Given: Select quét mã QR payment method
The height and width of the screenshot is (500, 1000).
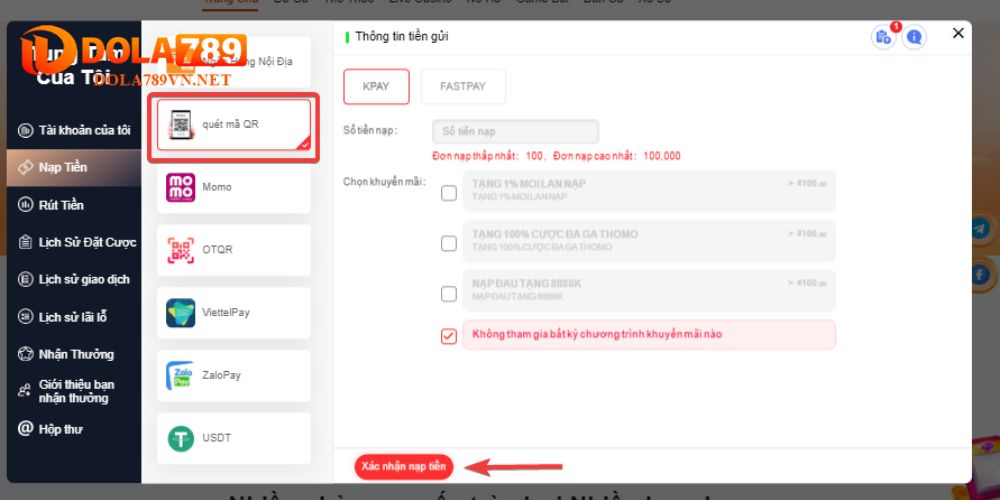Looking at the screenshot, I should tap(233, 125).
